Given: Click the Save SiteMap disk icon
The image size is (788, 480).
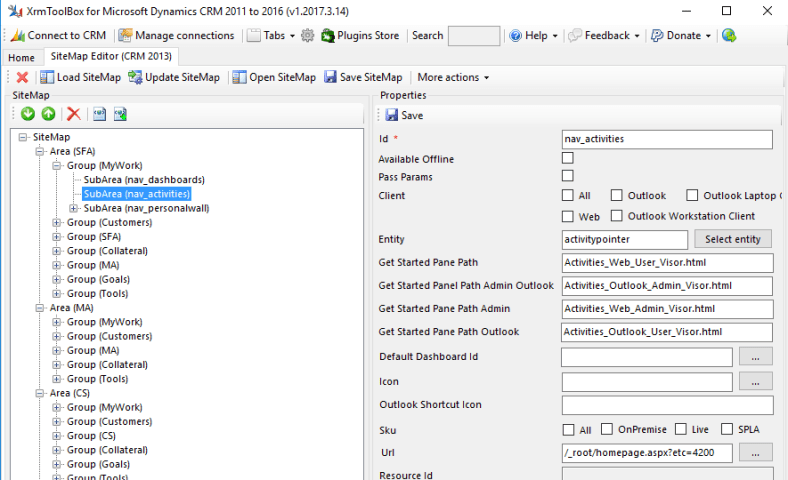Looking at the screenshot, I should 363,77.
